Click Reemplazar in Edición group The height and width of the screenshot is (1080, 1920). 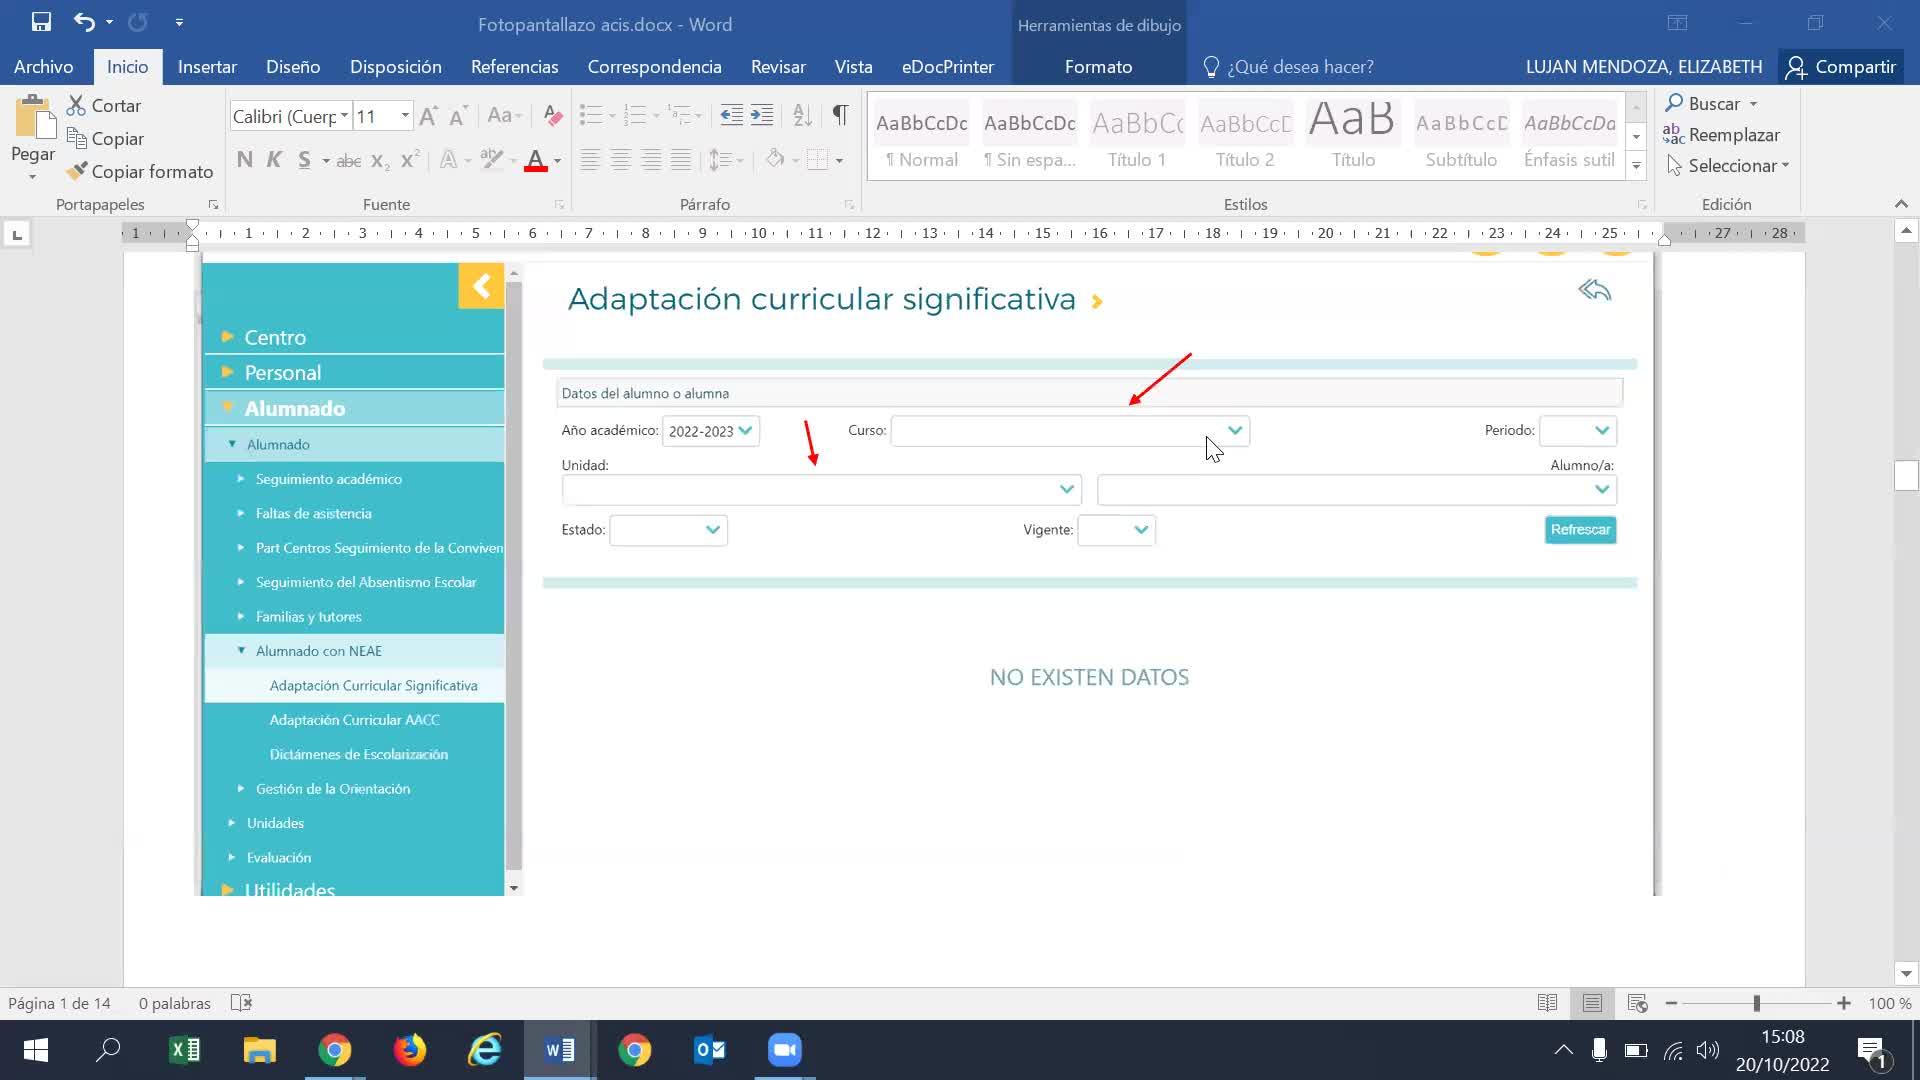pos(1722,135)
